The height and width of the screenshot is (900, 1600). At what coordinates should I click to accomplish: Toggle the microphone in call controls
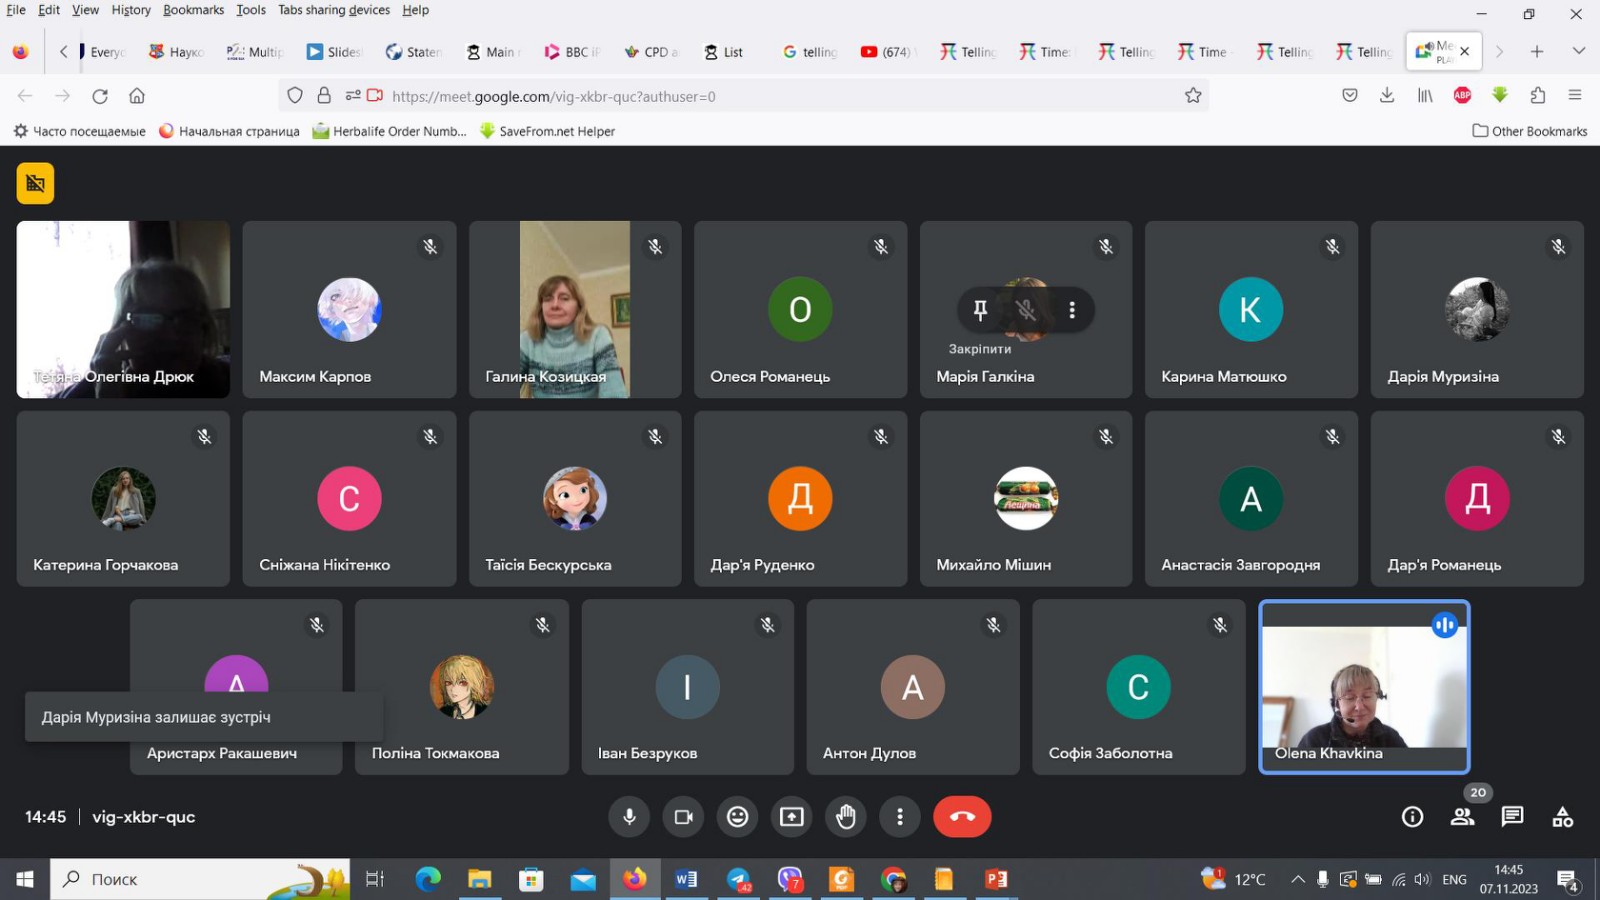pos(629,817)
